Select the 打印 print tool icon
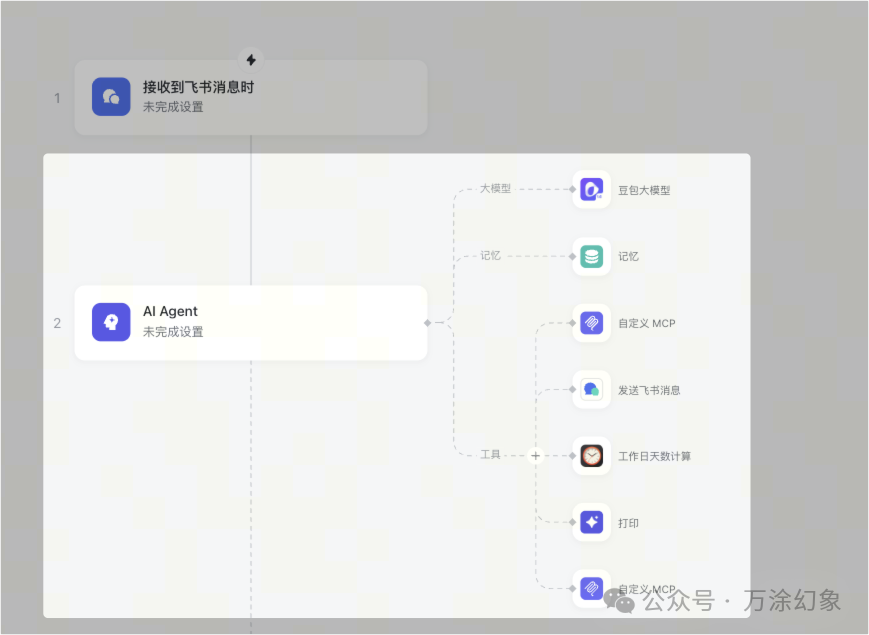This screenshot has height=635, width=869. coord(591,522)
